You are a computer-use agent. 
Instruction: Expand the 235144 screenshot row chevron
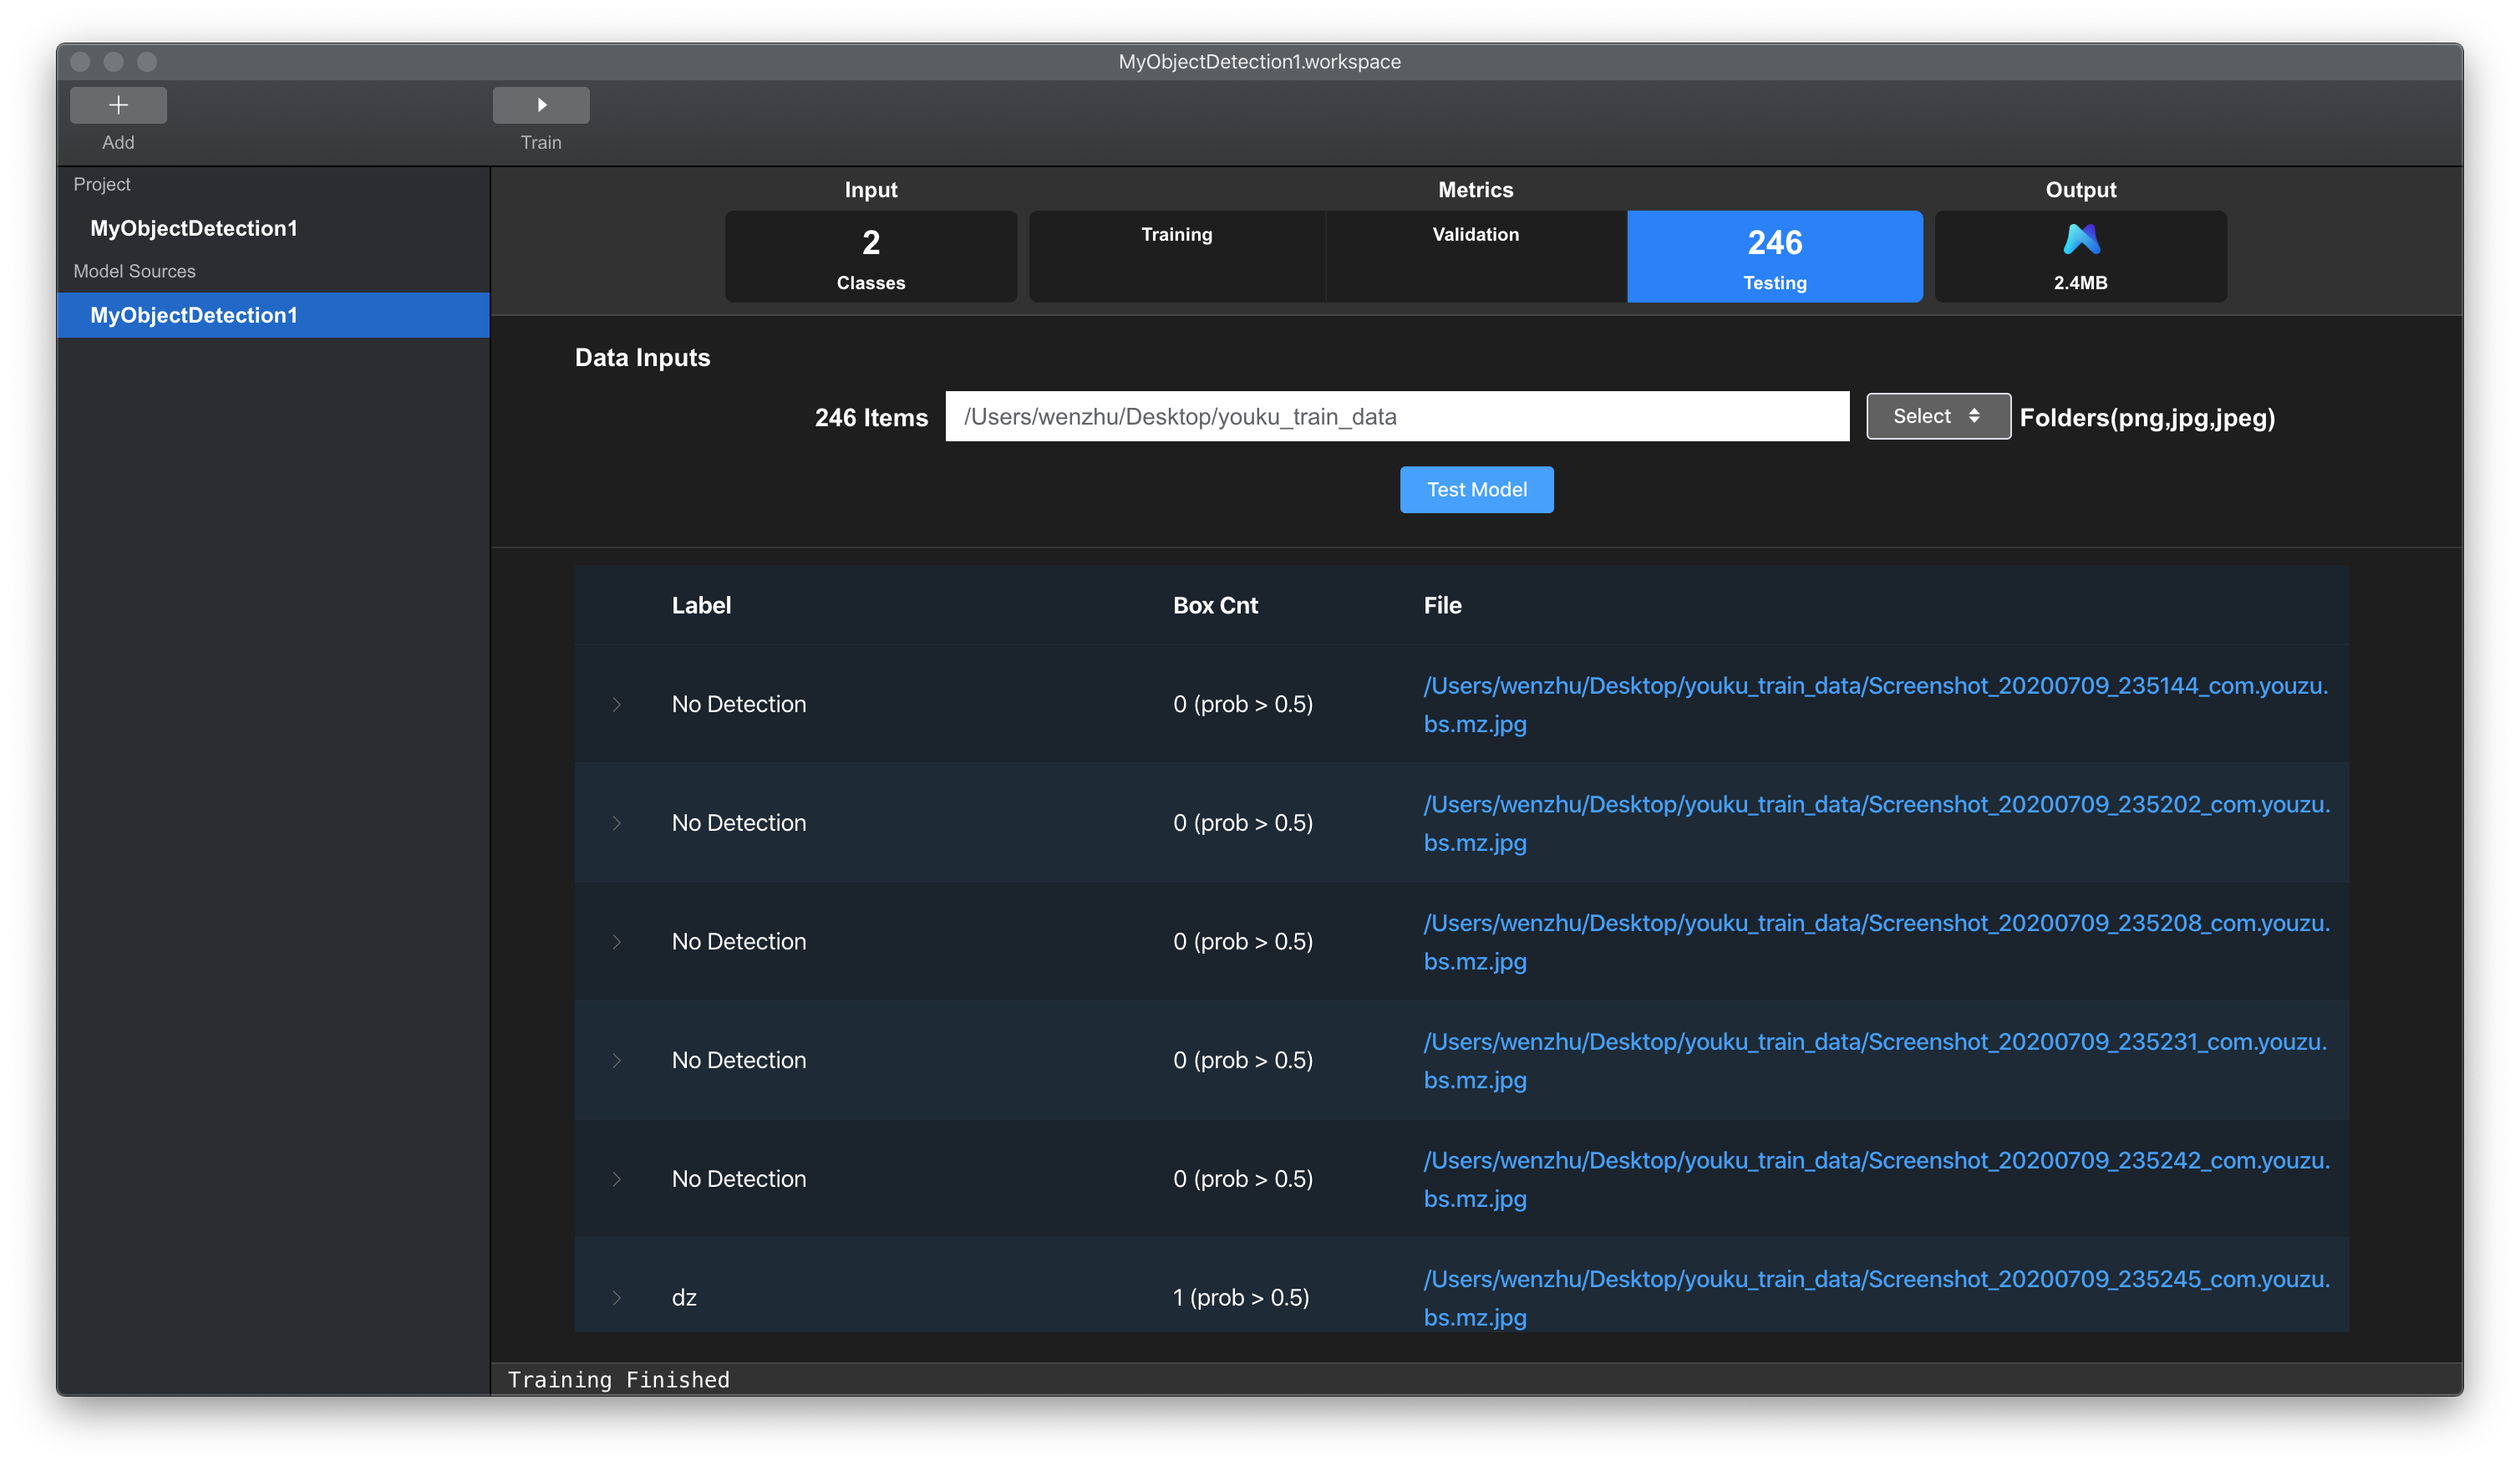click(x=616, y=704)
